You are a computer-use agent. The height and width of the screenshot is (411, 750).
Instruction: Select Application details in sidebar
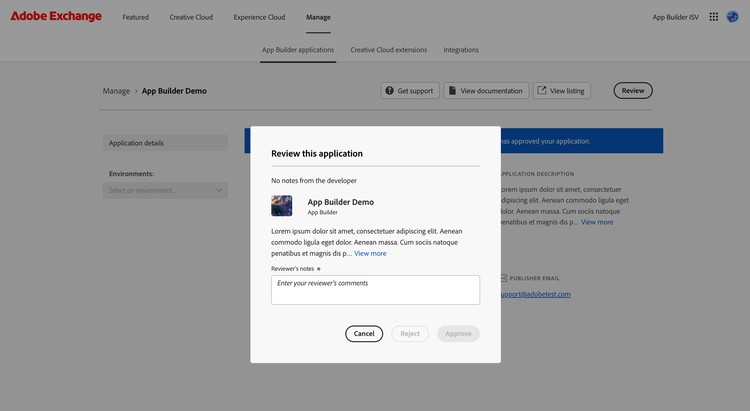coord(165,143)
